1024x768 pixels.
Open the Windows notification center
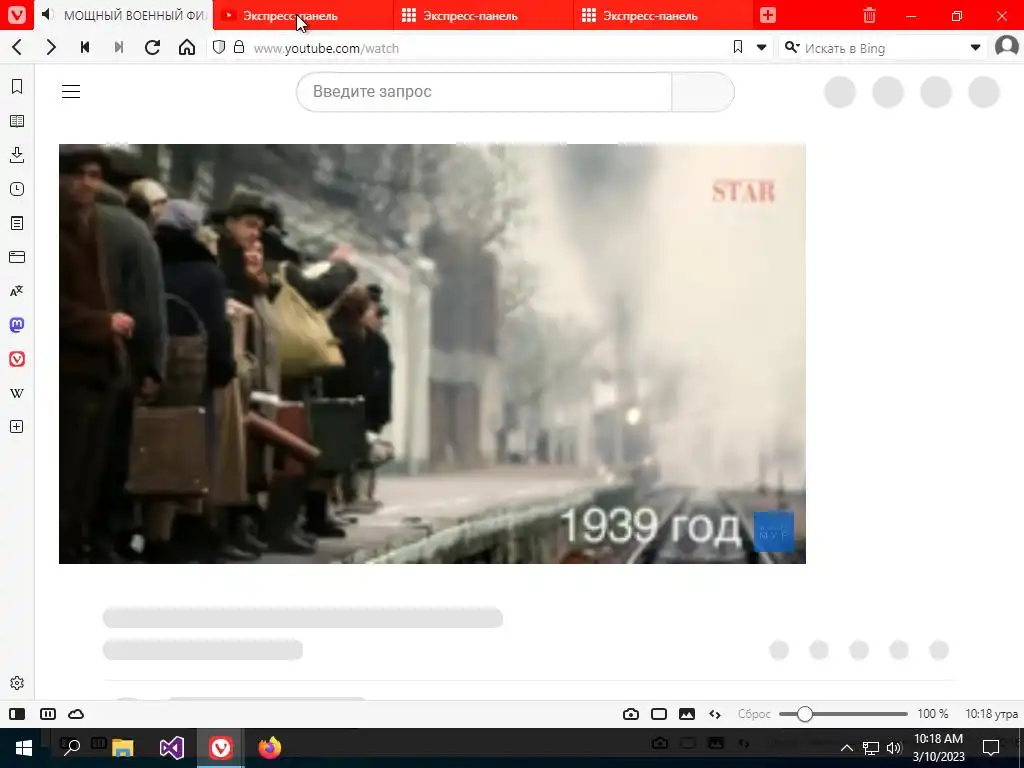[x=991, y=748]
